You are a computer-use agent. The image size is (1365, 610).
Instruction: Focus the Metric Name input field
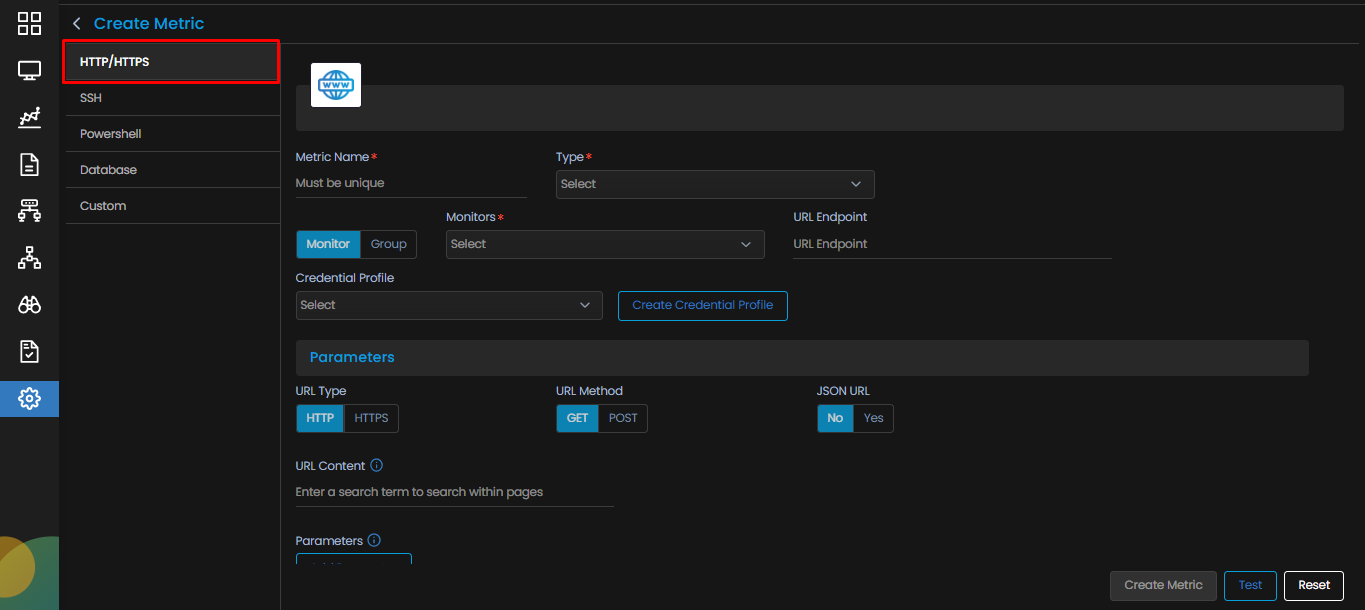click(411, 183)
